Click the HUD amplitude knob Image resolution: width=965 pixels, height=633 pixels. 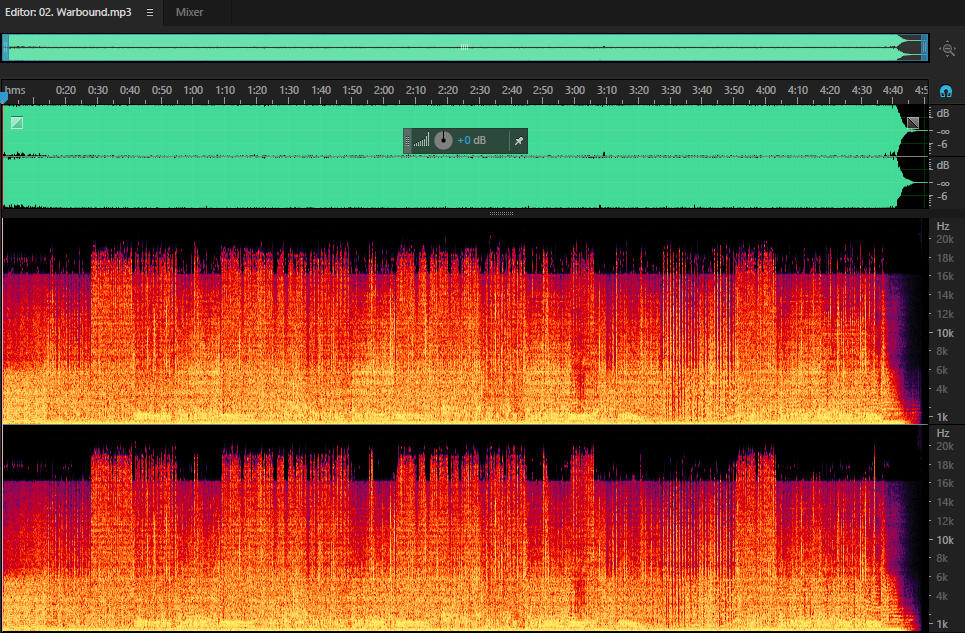tap(443, 140)
